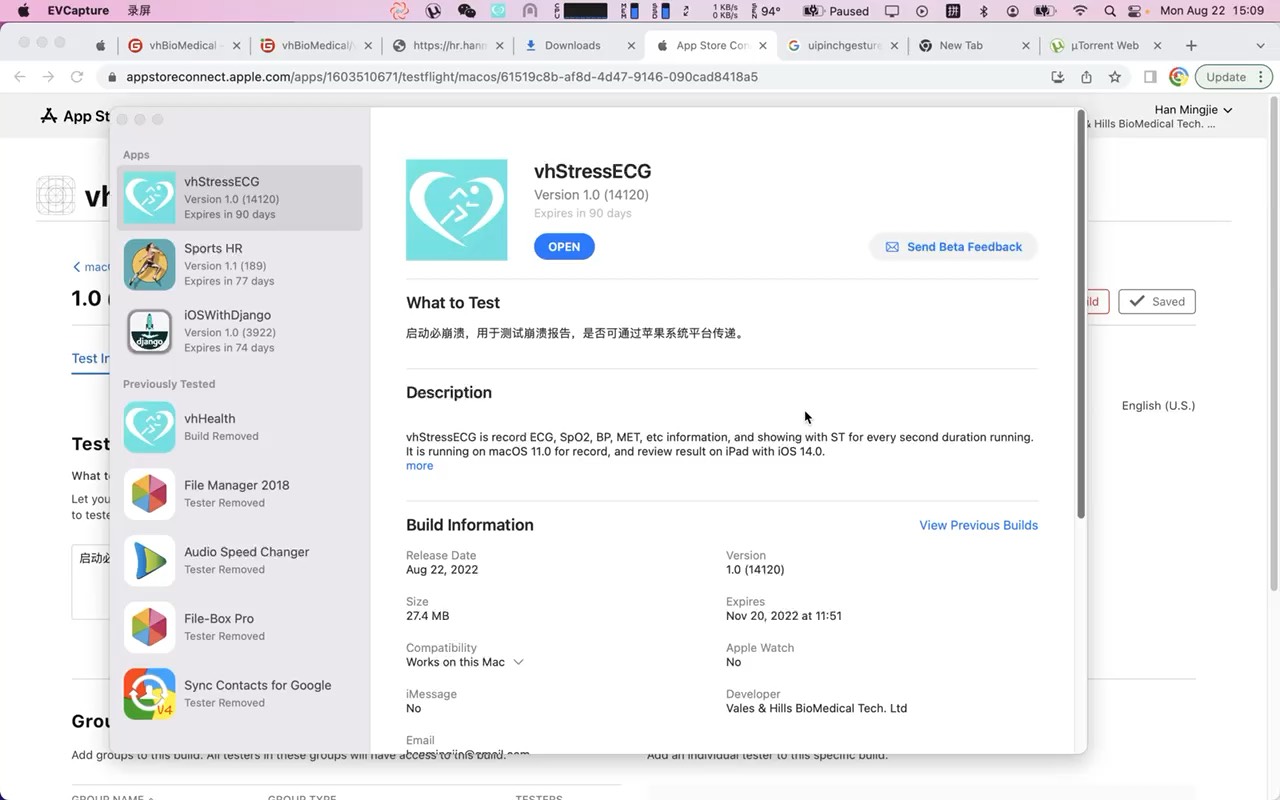Click Bluetooth icon in menu bar

coord(983,12)
